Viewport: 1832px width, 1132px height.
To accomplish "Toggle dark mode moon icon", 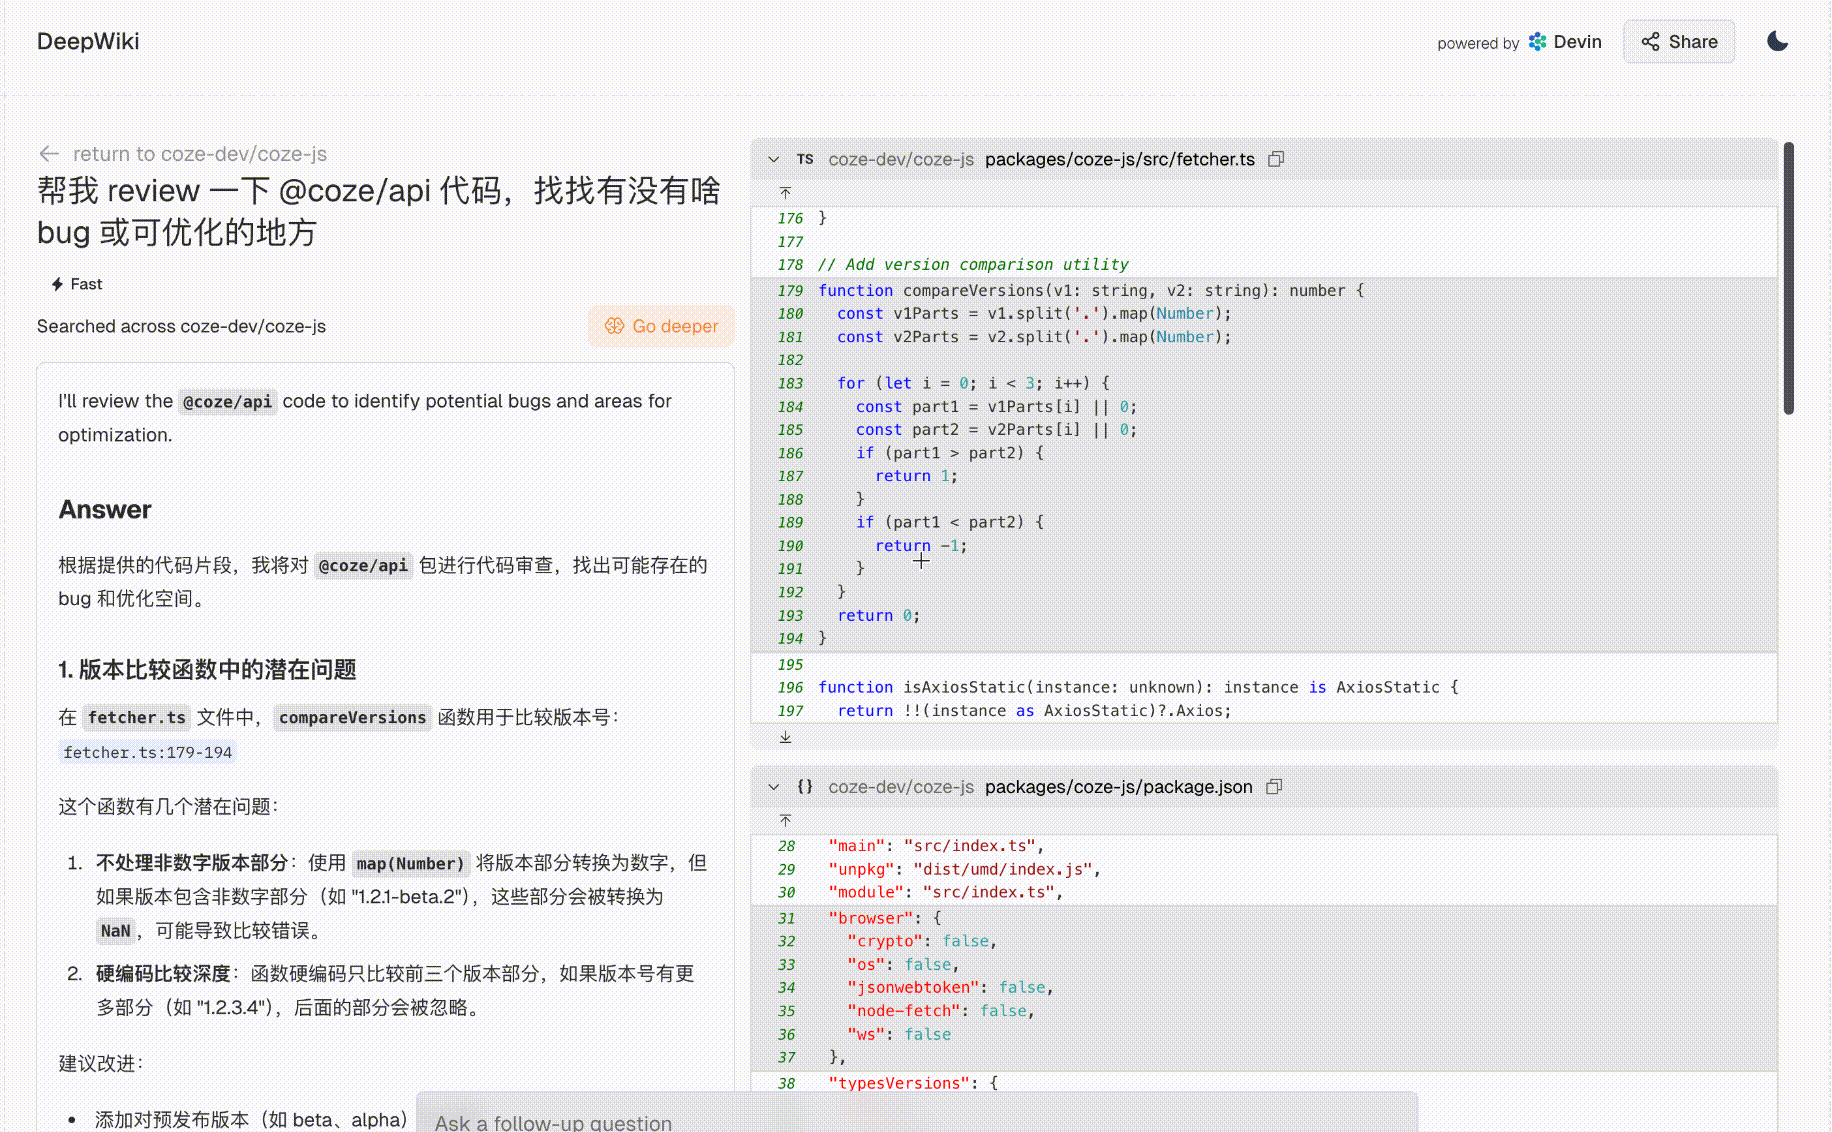I will point(1777,41).
